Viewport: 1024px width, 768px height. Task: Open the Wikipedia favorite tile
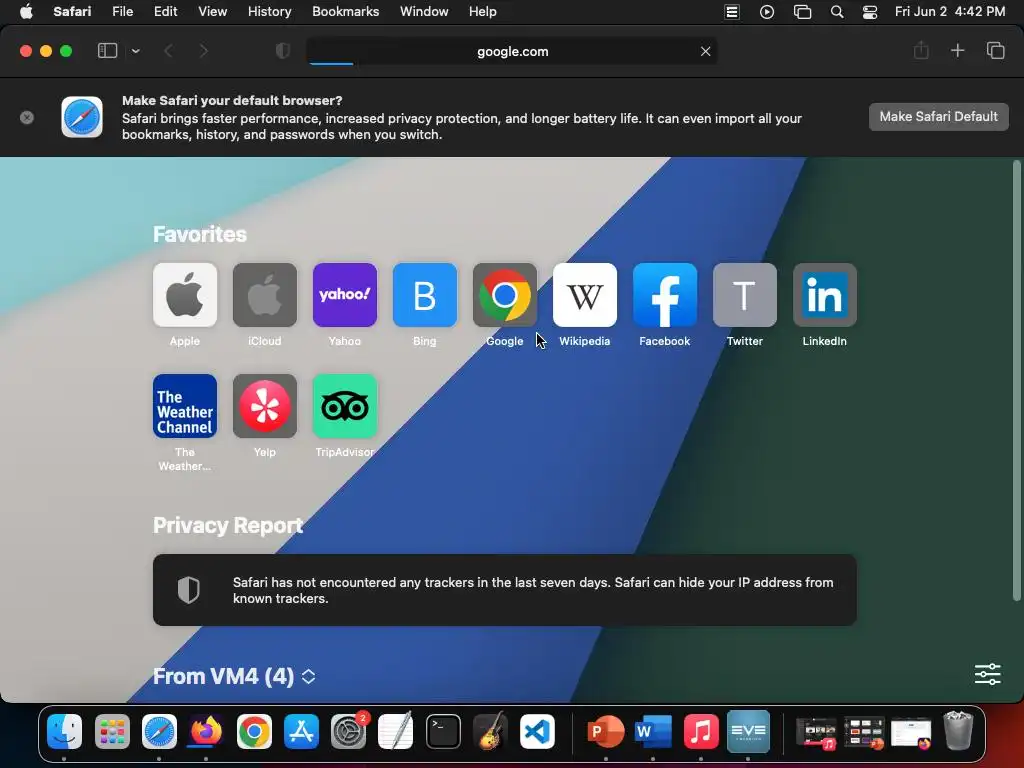pyautogui.click(x=584, y=295)
